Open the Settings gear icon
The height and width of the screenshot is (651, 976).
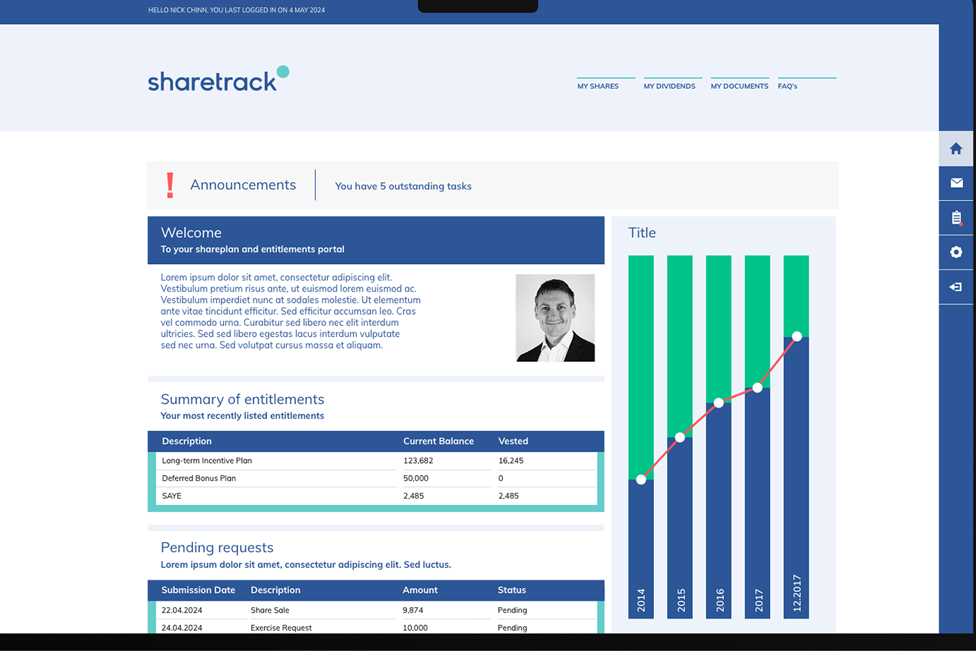click(x=956, y=252)
